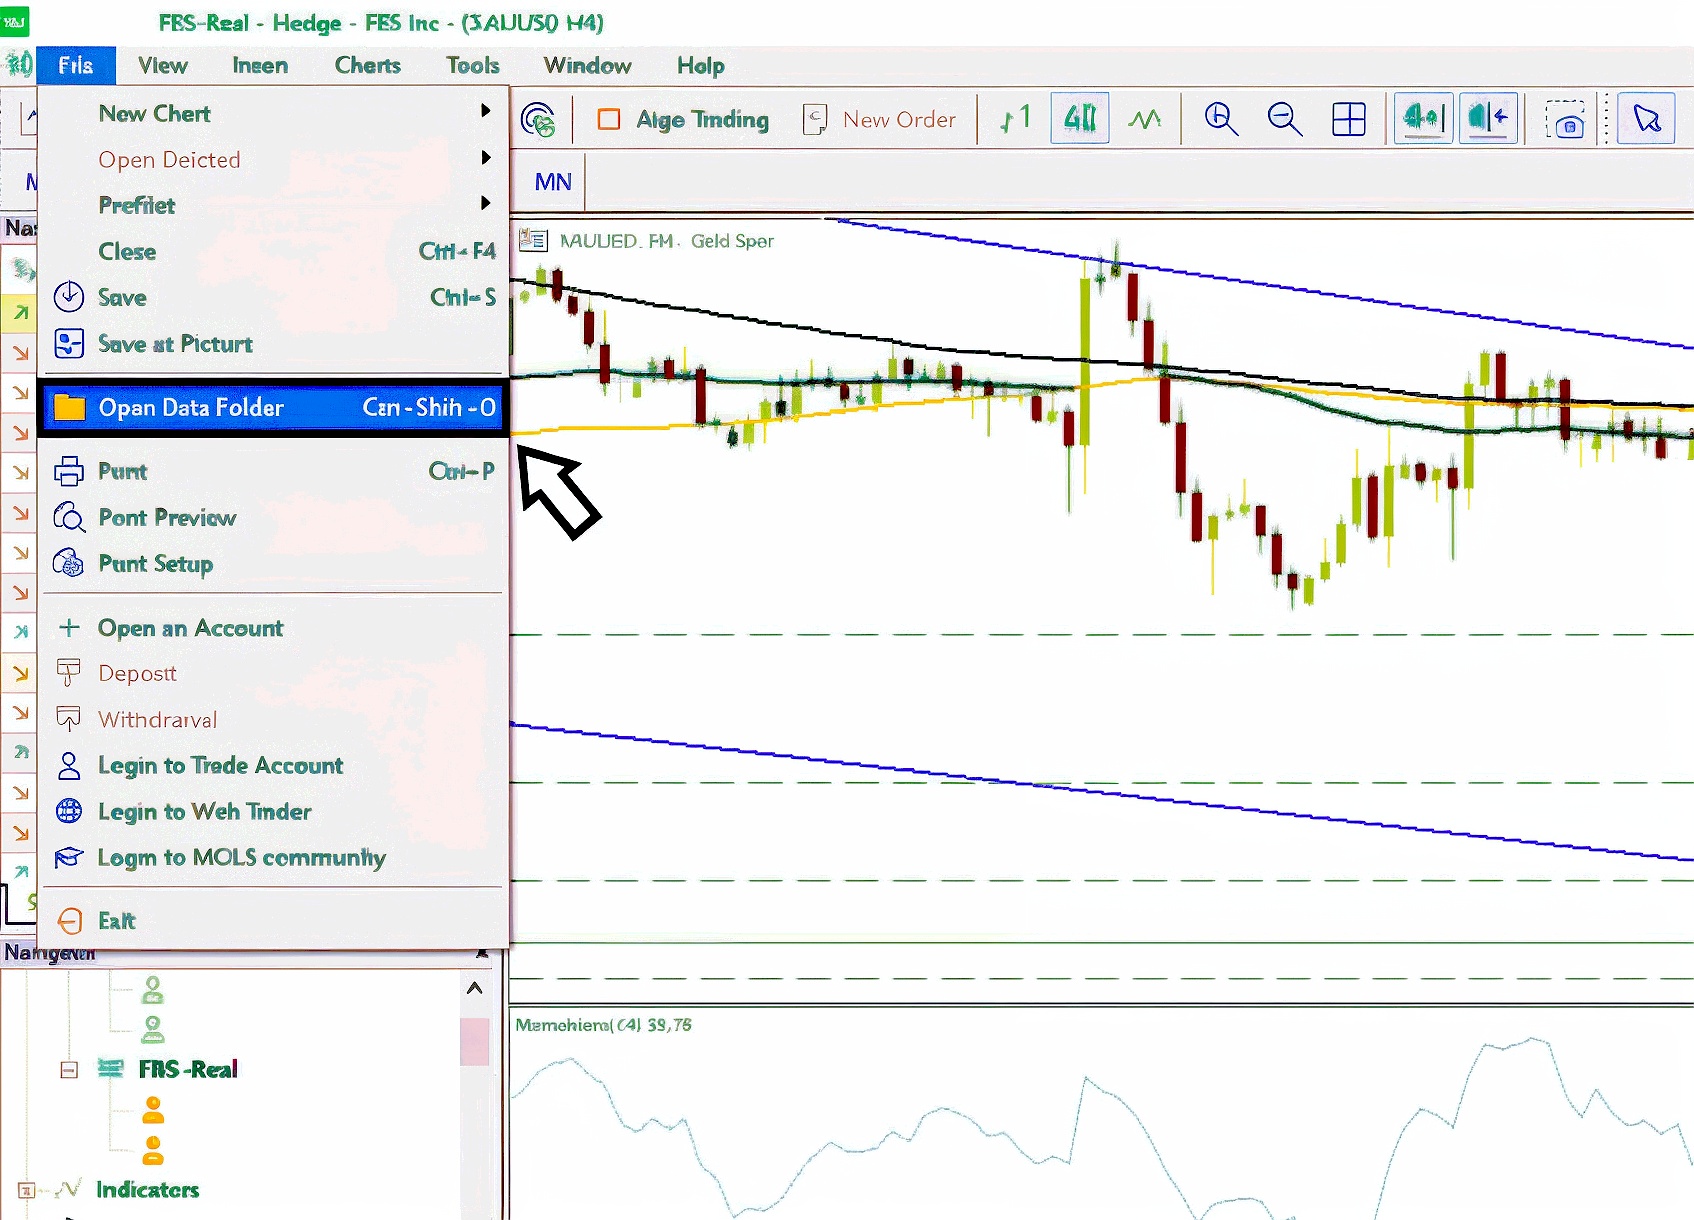Switch to candlestick chart display
This screenshot has width=1694, height=1220.
pyautogui.click(x=1079, y=117)
